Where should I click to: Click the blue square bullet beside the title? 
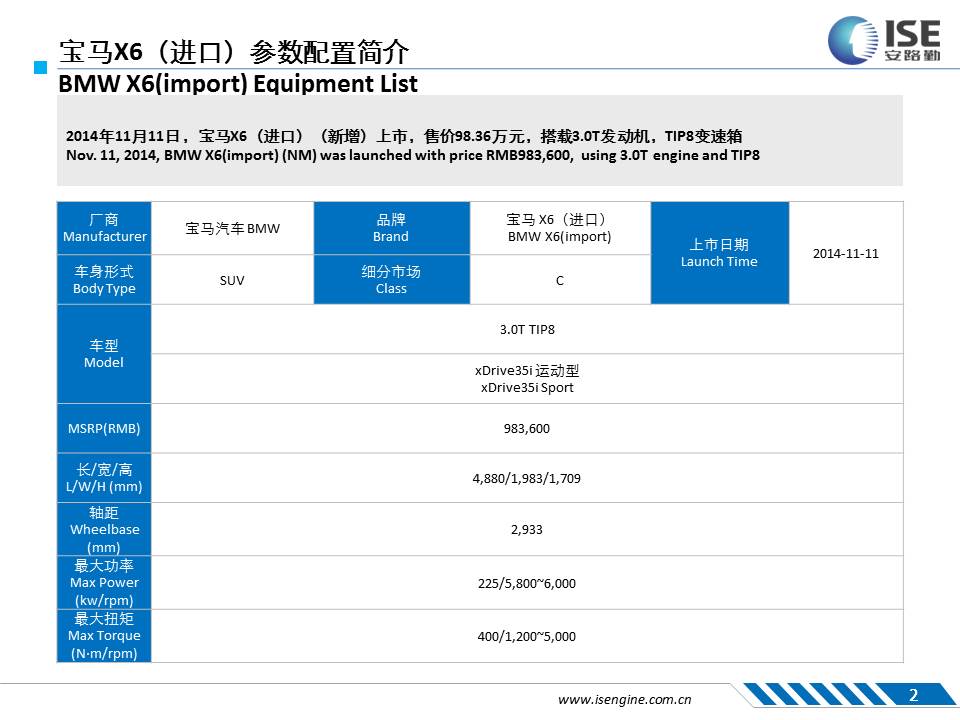coord(40,67)
